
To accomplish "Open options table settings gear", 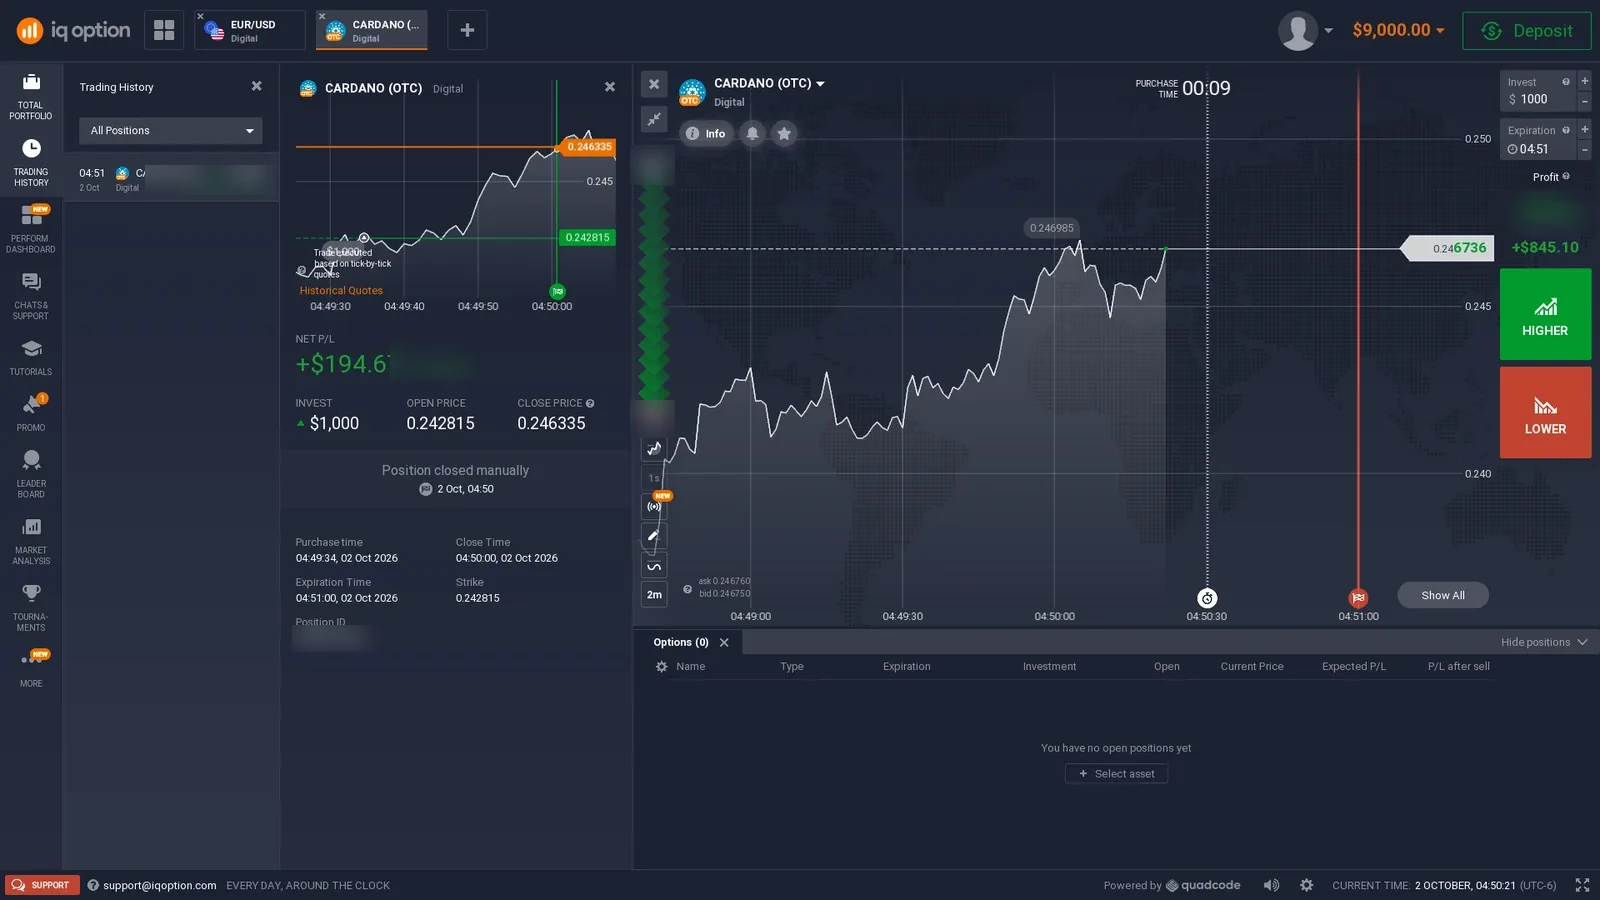I will pyautogui.click(x=661, y=667).
